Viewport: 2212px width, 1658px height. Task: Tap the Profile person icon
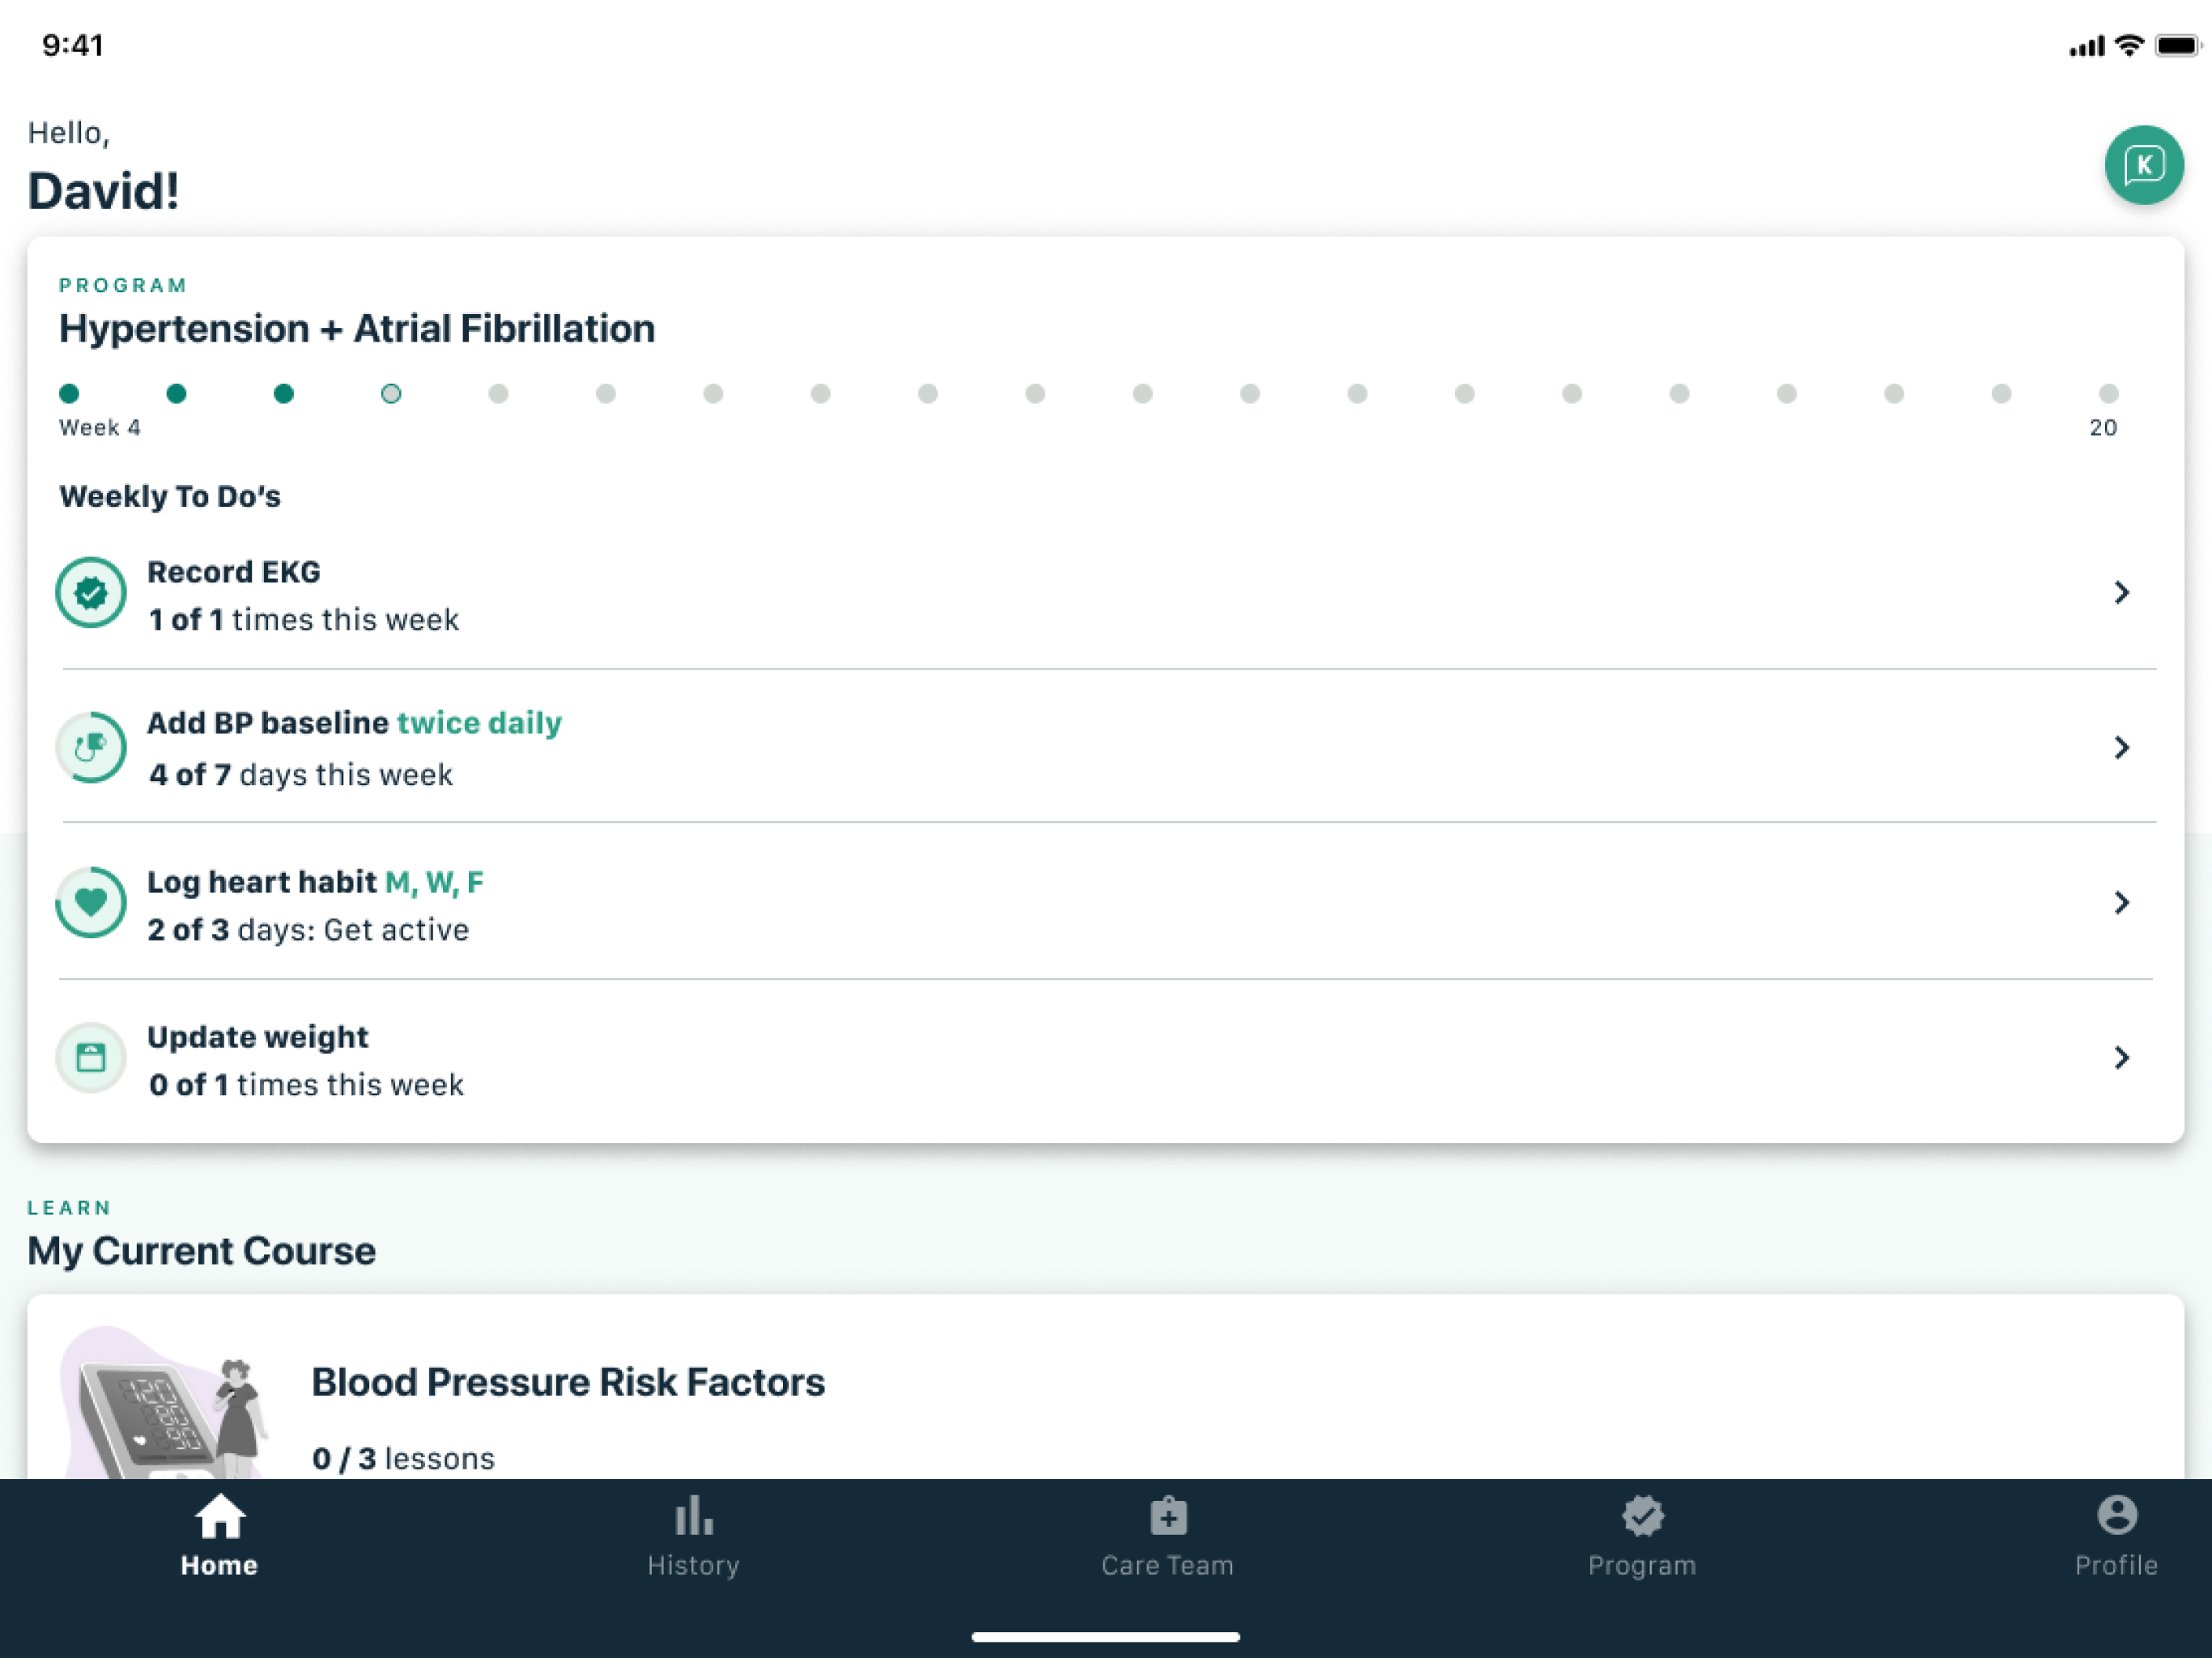[2116, 1515]
